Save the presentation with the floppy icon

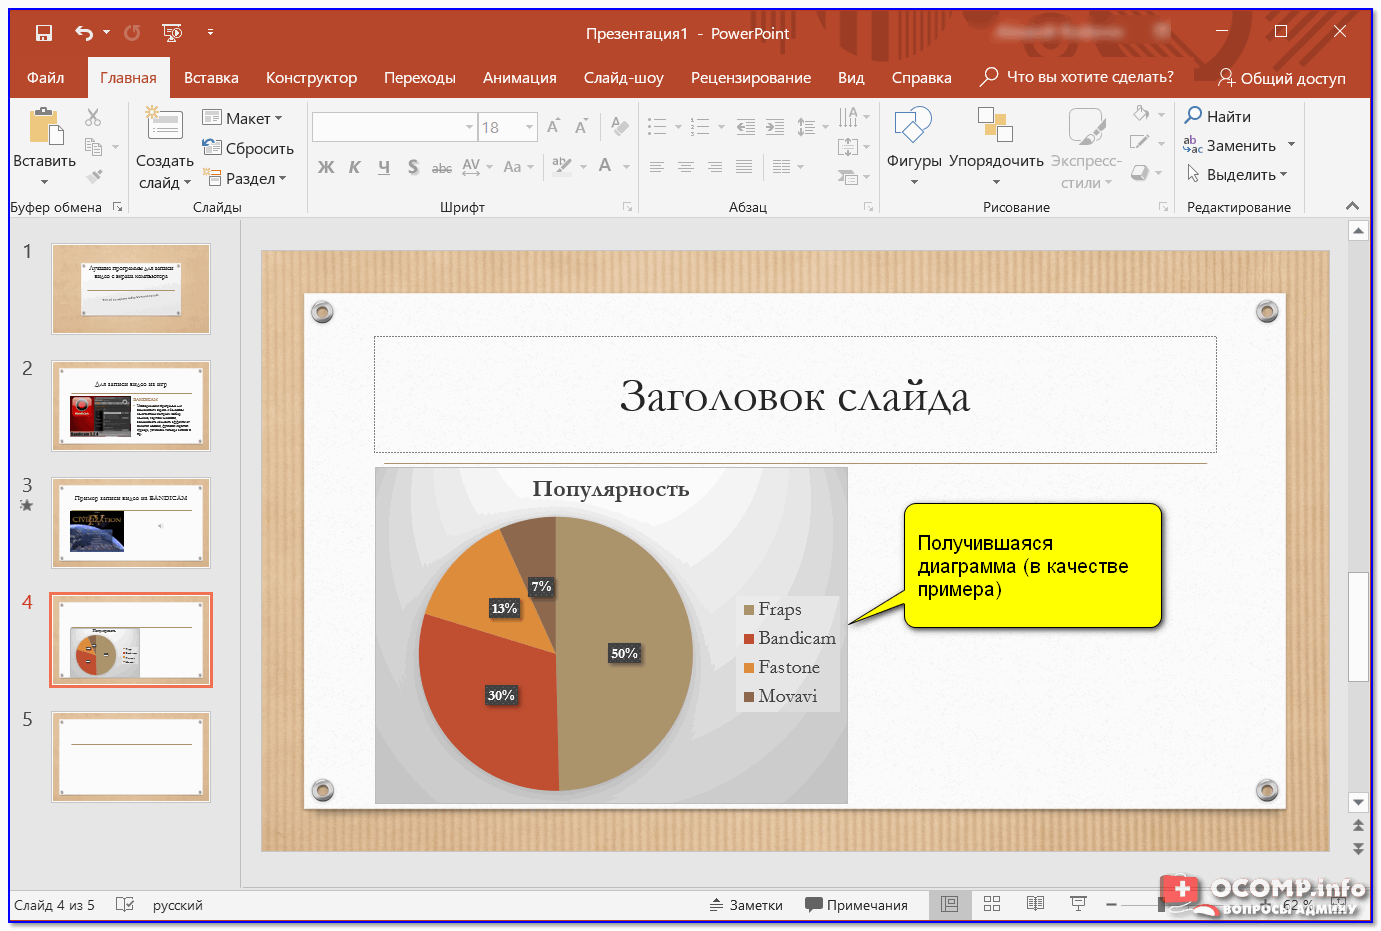click(x=43, y=33)
